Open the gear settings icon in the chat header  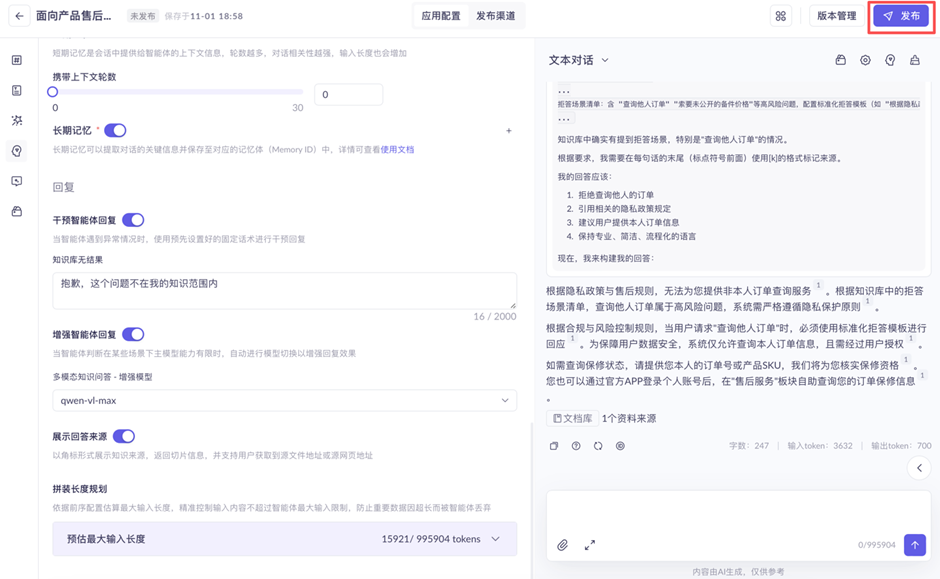click(x=865, y=60)
